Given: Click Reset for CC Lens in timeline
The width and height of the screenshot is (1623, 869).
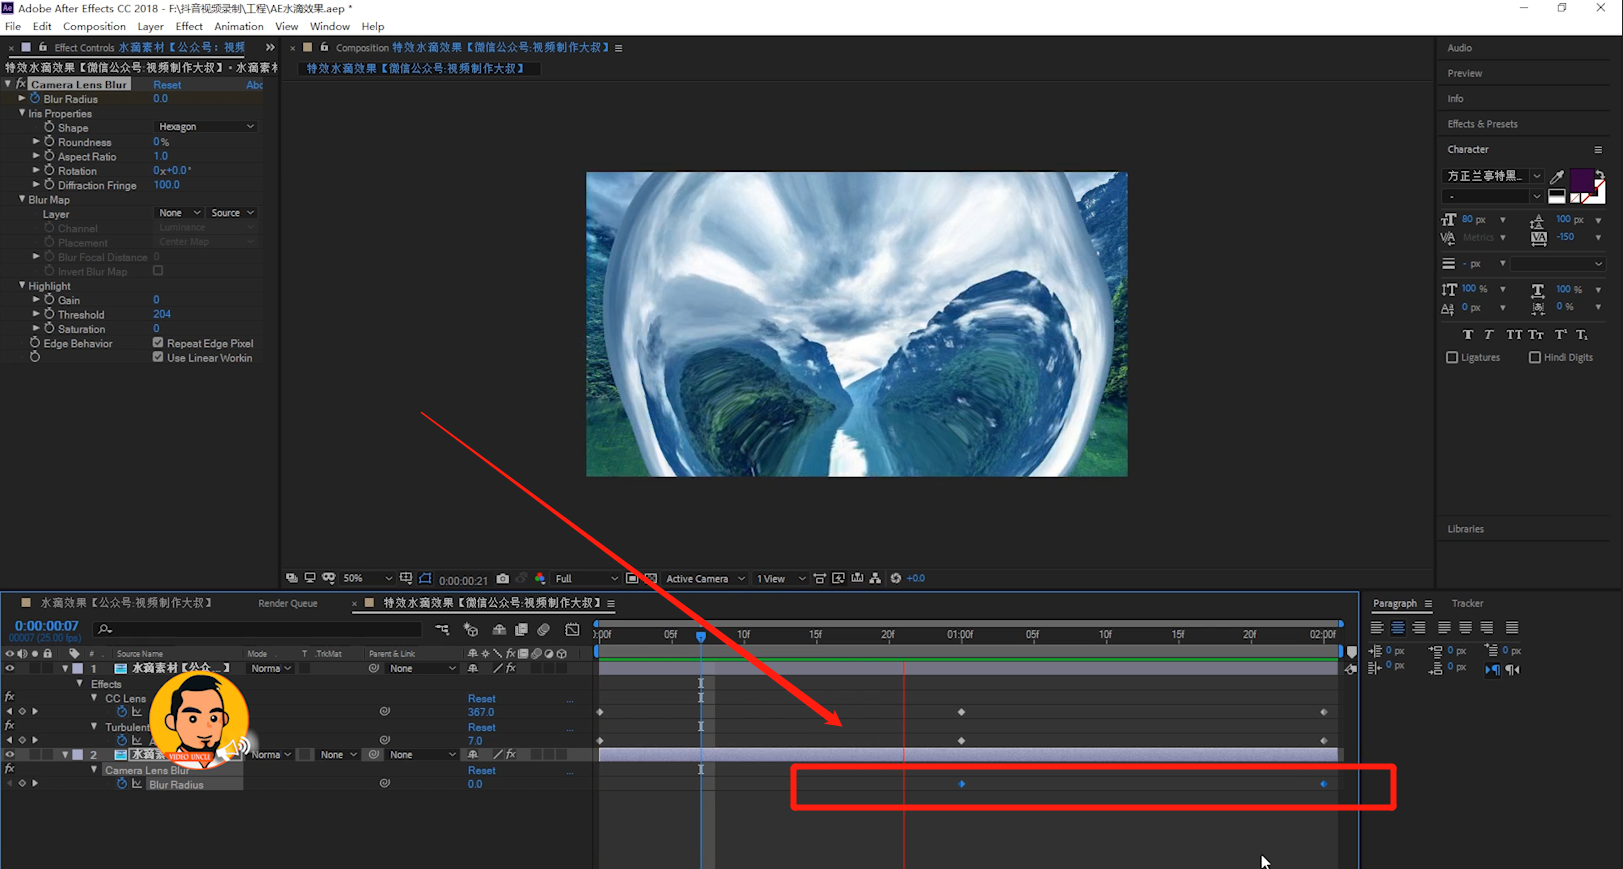Looking at the screenshot, I should (481, 698).
